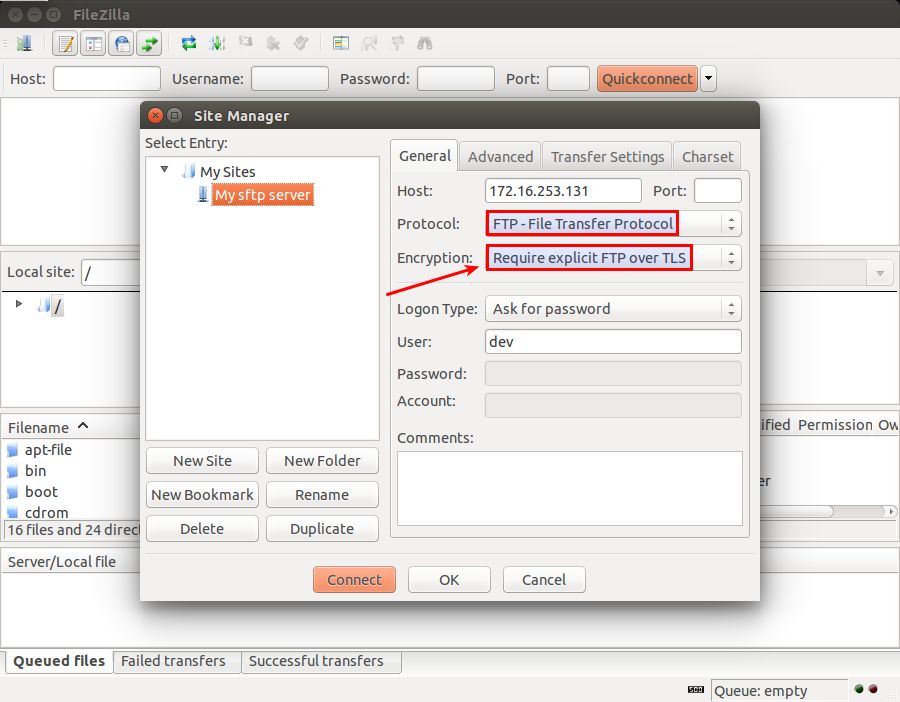The height and width of the screenshot is (702, 900).
Task: Focus the quickconnect Username field
Action: point(290,79)
